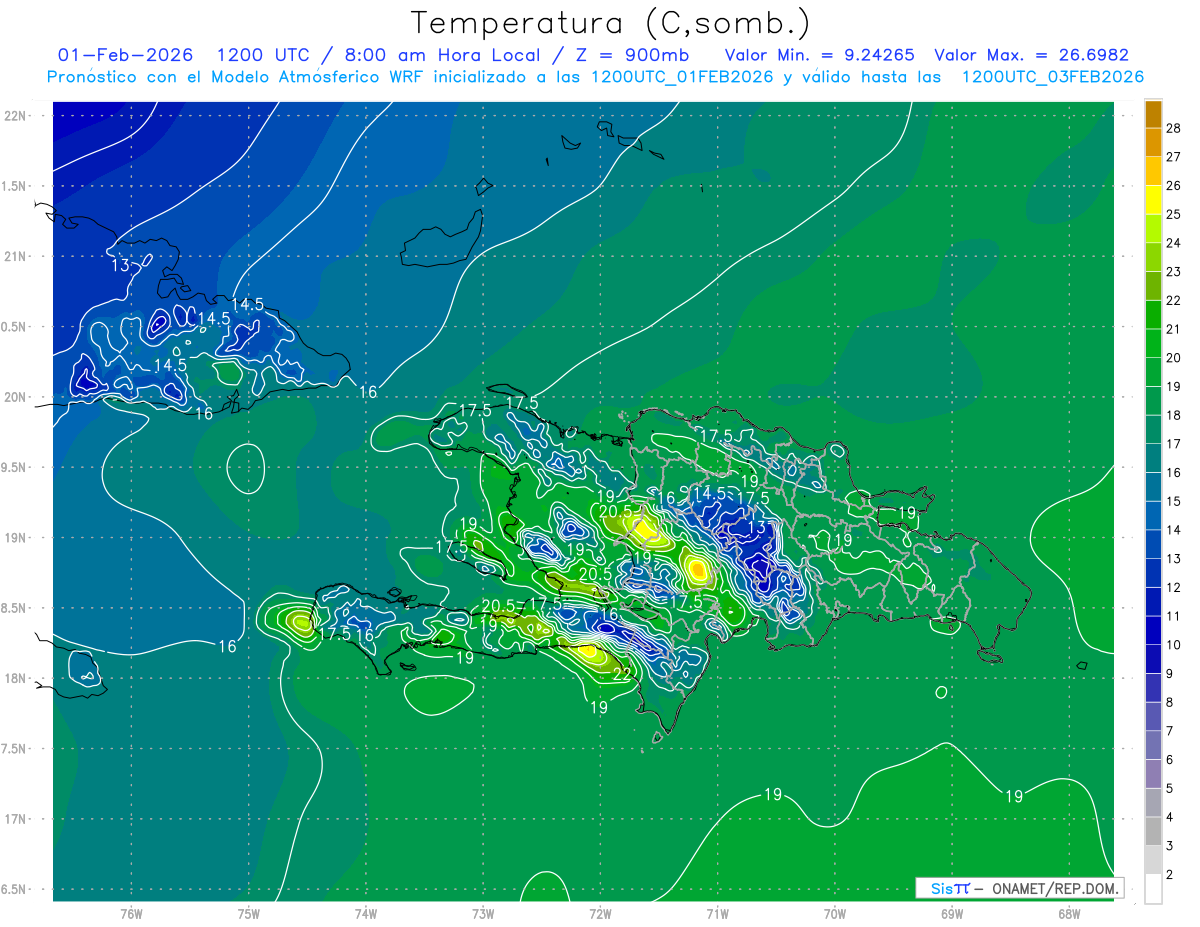Image resolution: width=1200 pixels, height=927 pixels.
Task: Select the 'Valor Max. = 26.6982' text
Action: 1031,55
